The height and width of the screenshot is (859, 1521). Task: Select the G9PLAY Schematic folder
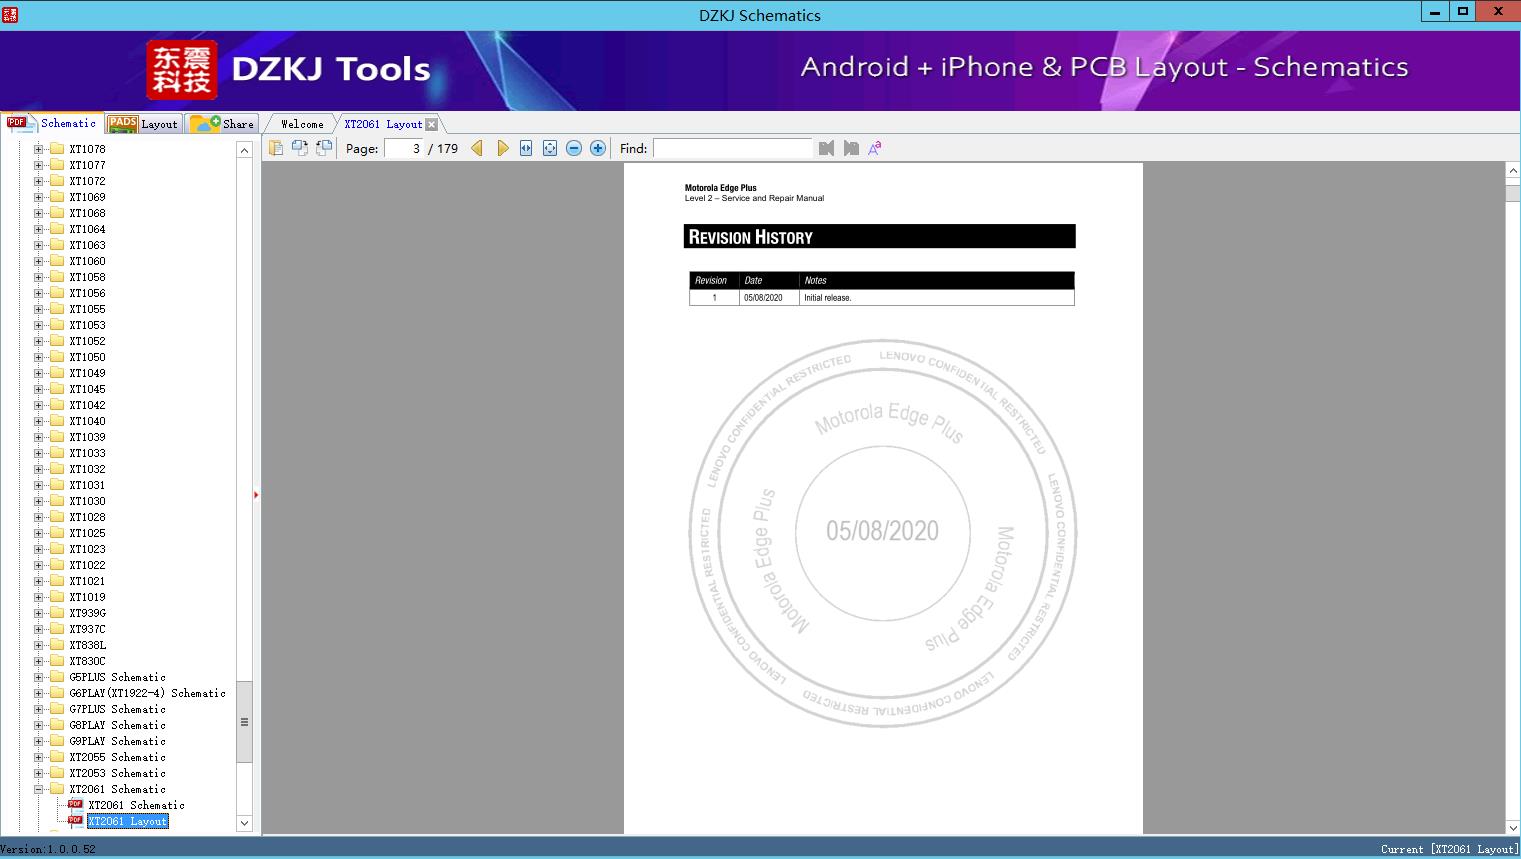(117, 741)
